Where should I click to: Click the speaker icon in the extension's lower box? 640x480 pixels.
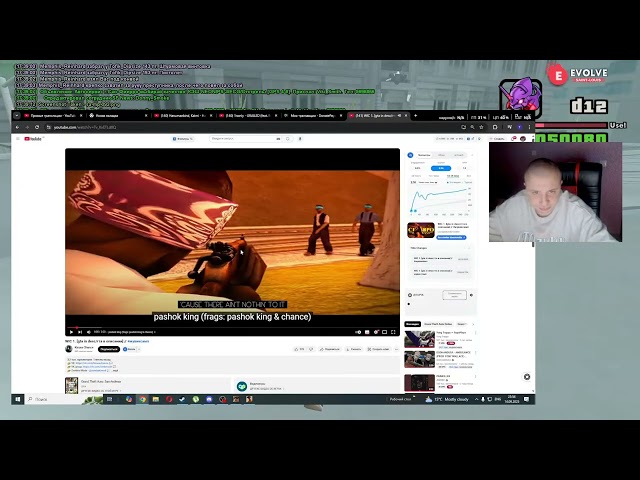tap(471, 295)
